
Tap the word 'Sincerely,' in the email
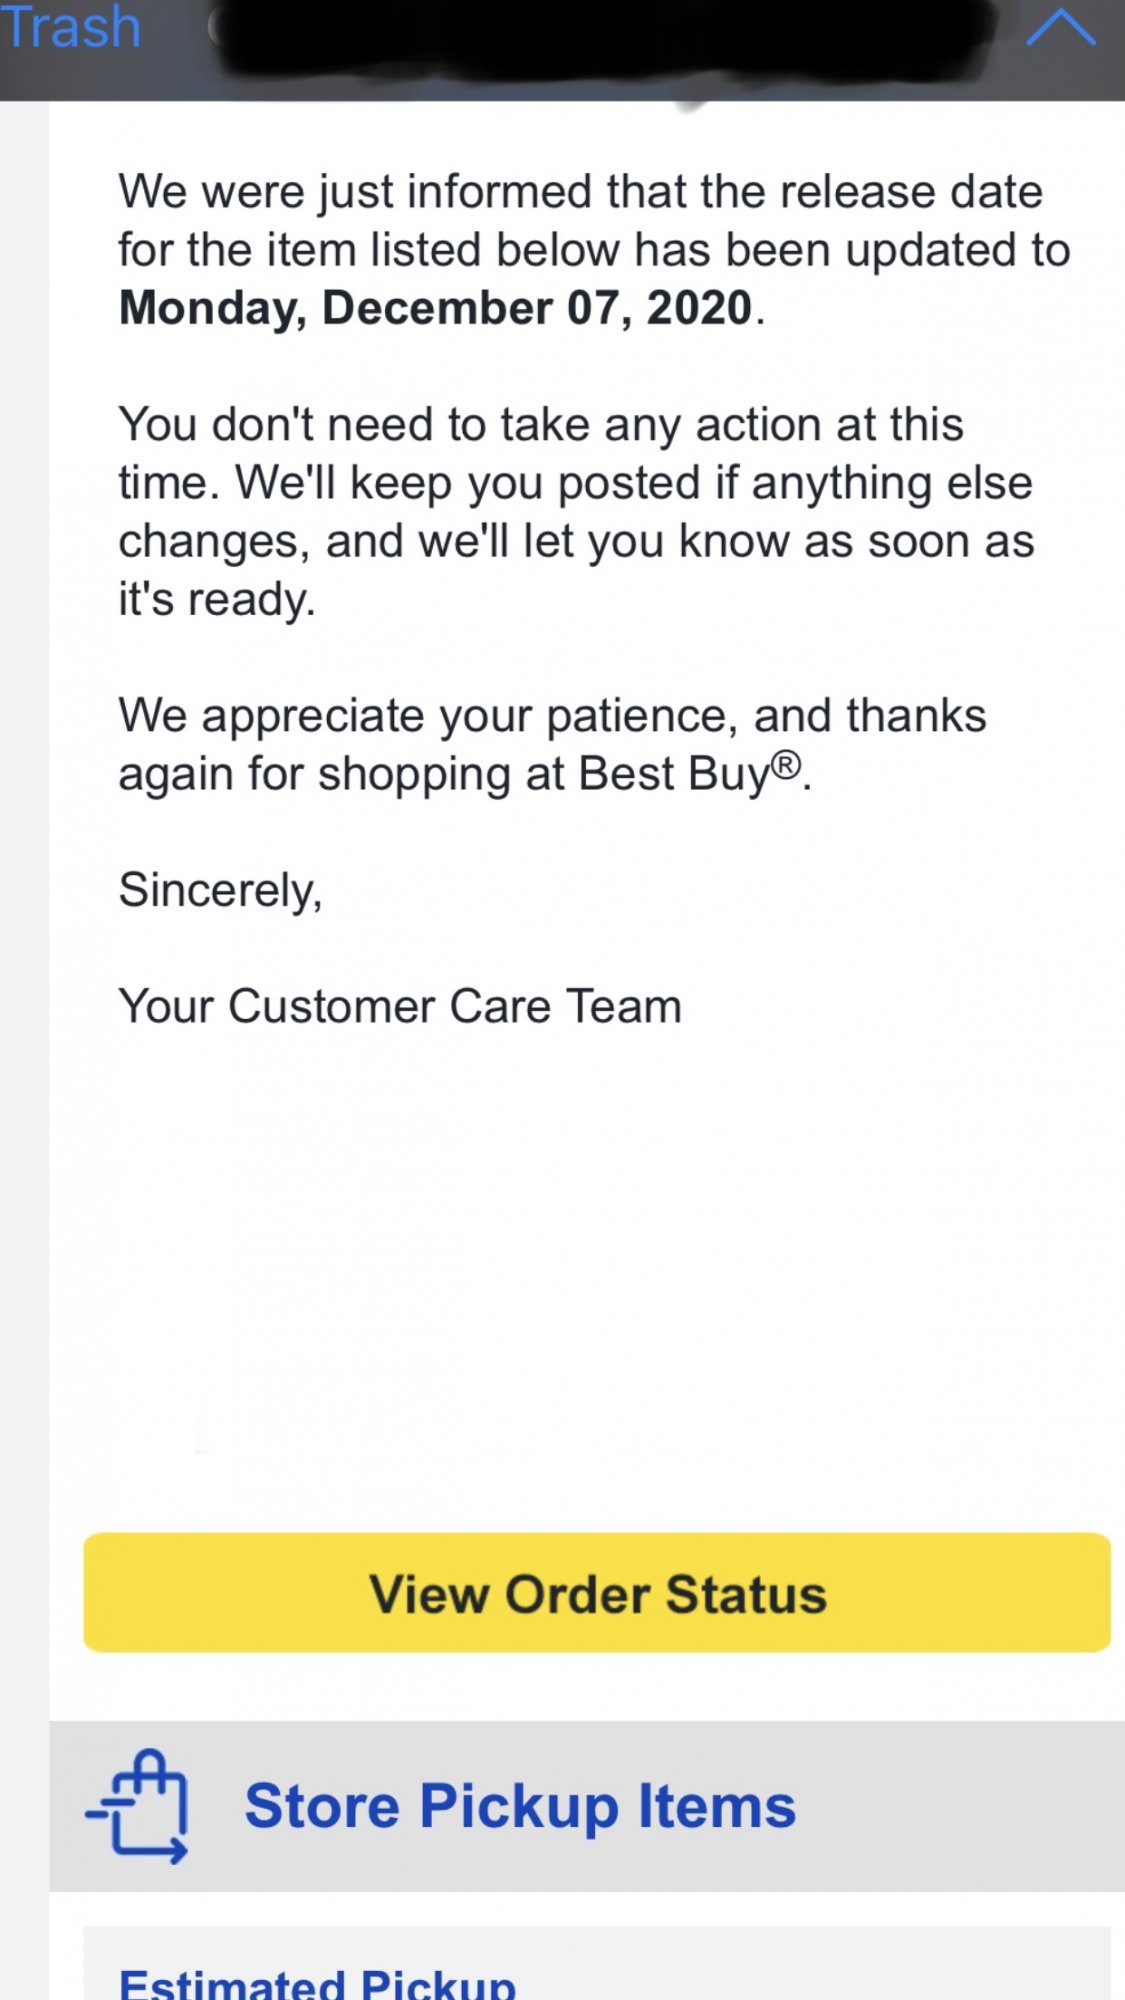pos(220,890)
